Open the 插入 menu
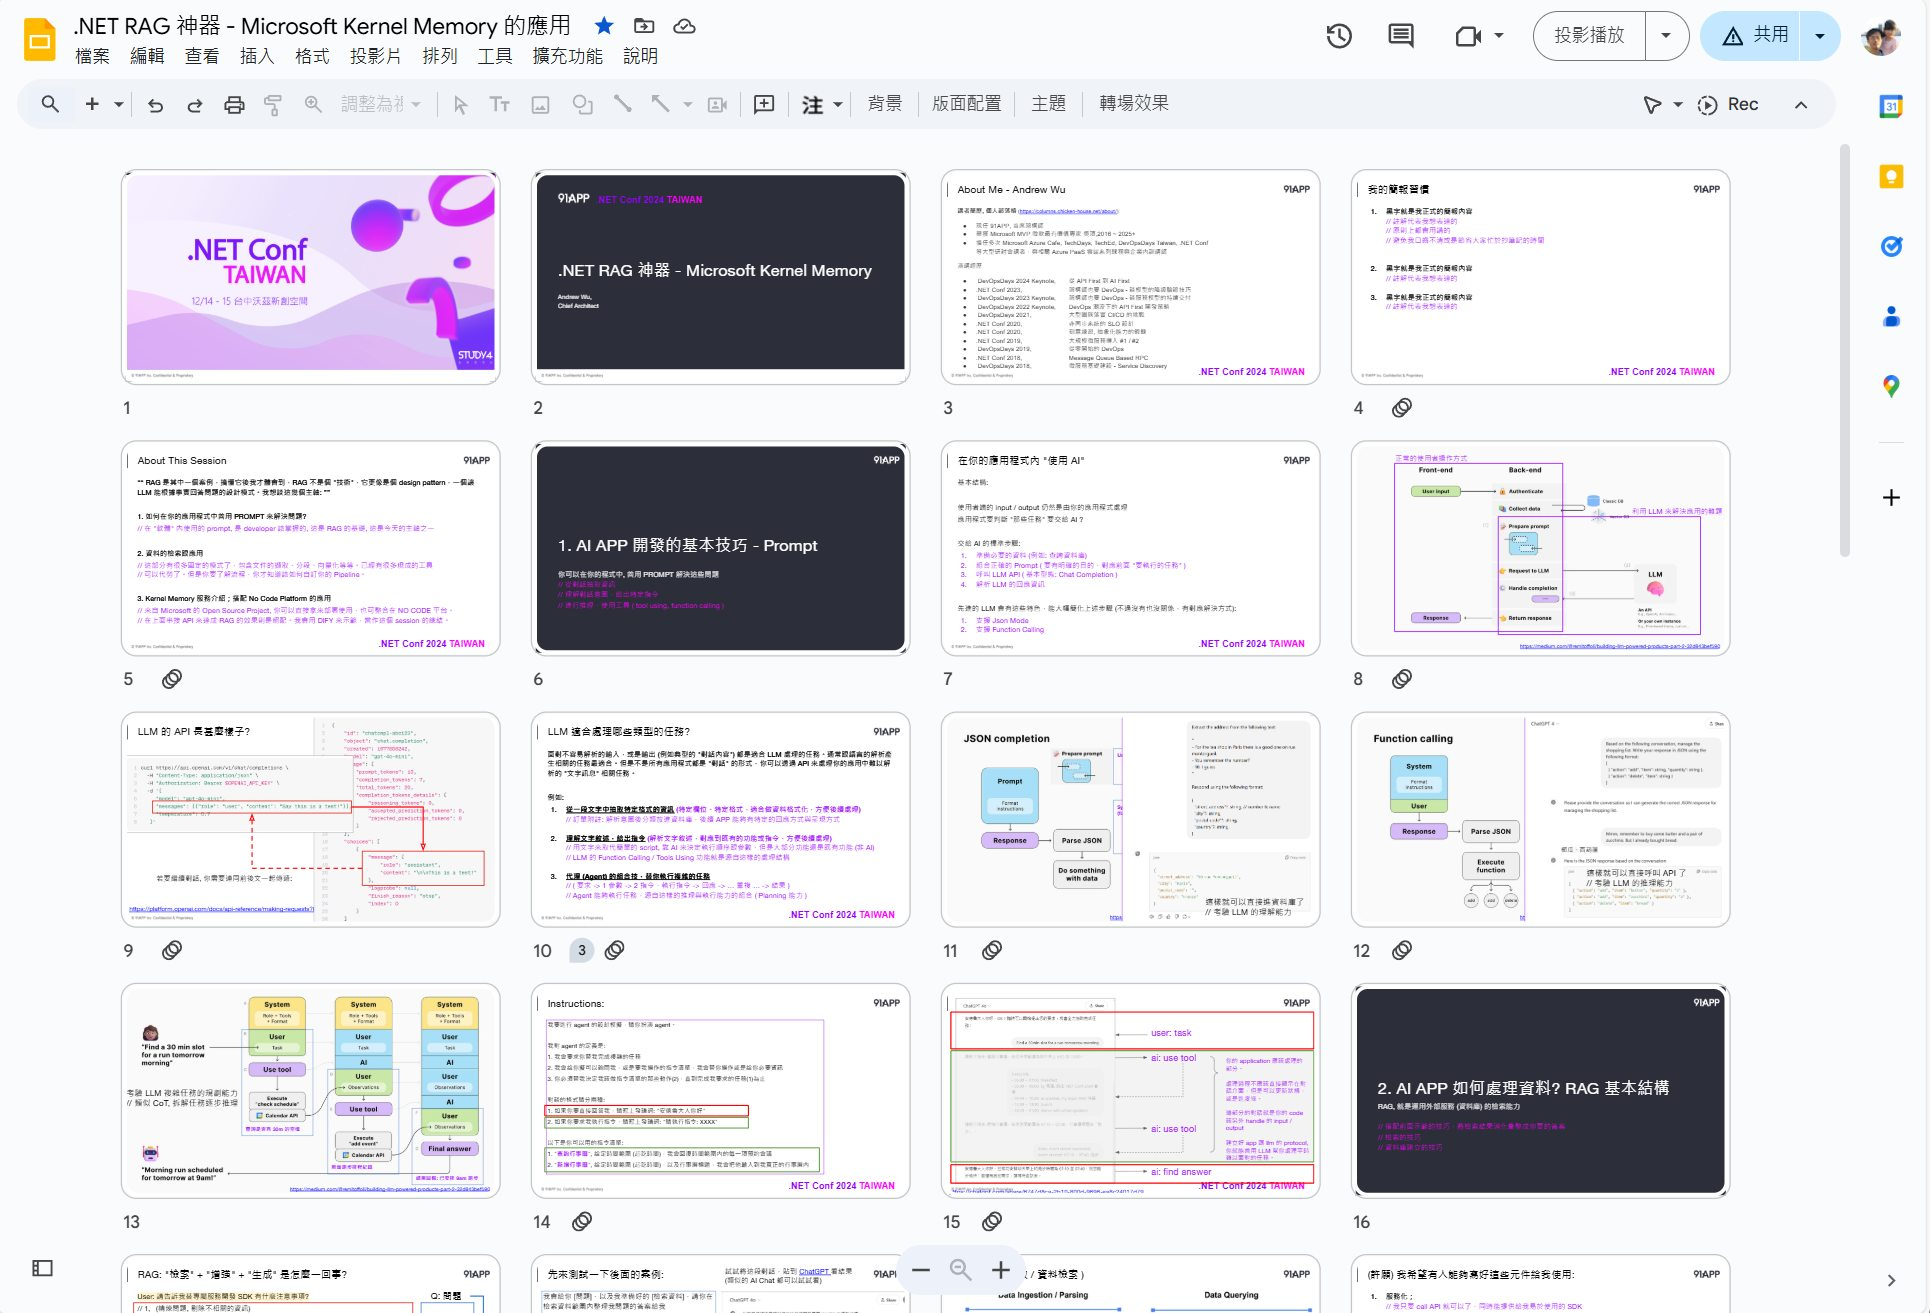Screen dimensions: 1930x1313 256,56
